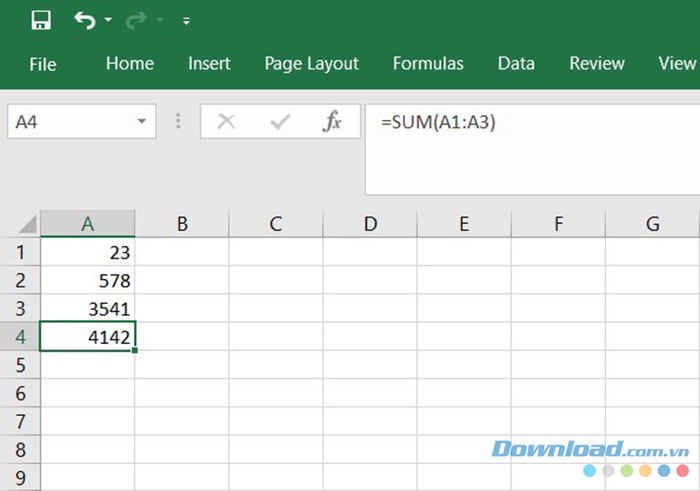Open the Undo history dropdown arrow
Image resolution: width=700 pixels, height=491 pixels.
[x=107, y=21]
